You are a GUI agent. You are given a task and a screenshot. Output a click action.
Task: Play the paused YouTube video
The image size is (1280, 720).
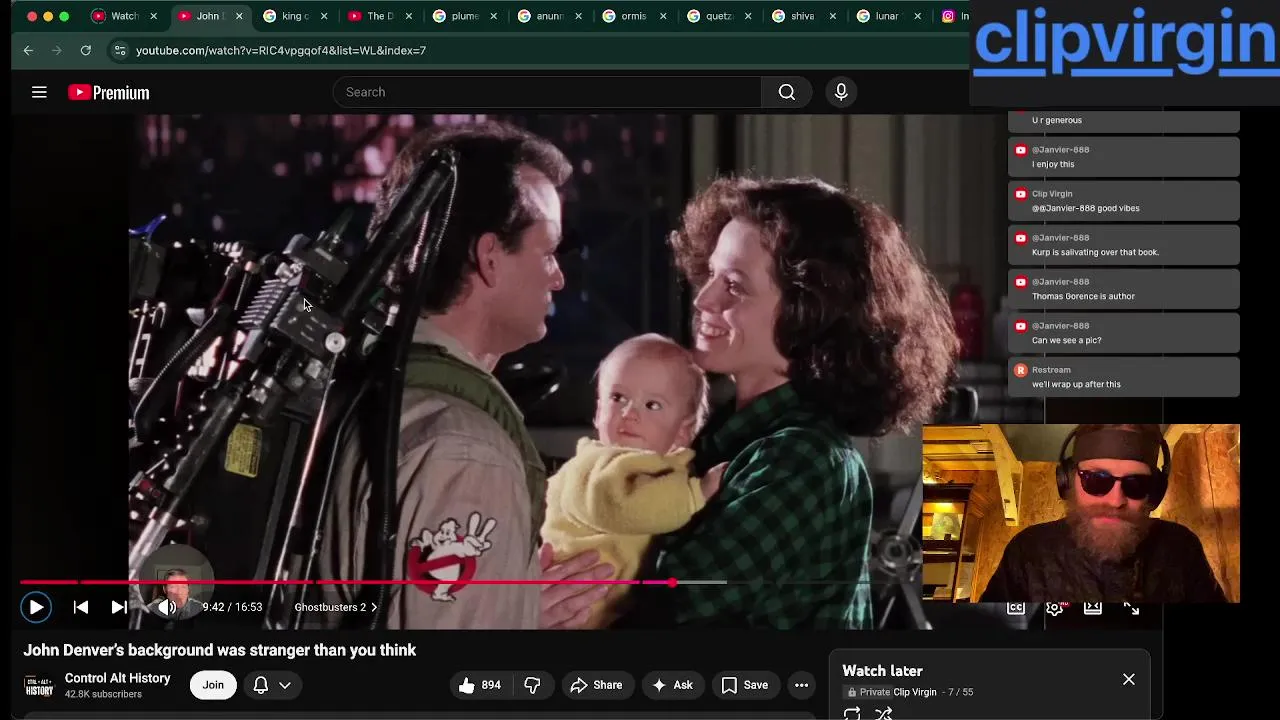[36, 607]
